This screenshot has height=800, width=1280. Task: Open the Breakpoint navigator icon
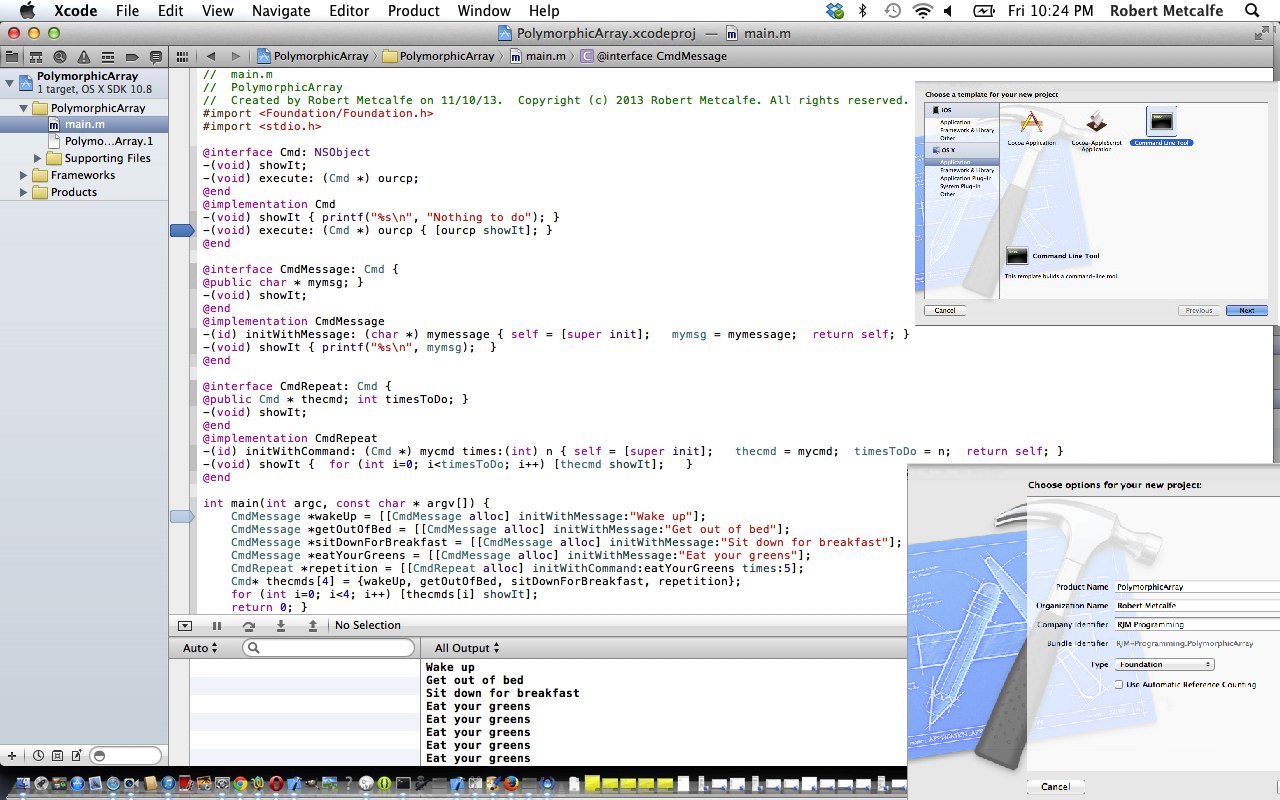tap(131, 57)
